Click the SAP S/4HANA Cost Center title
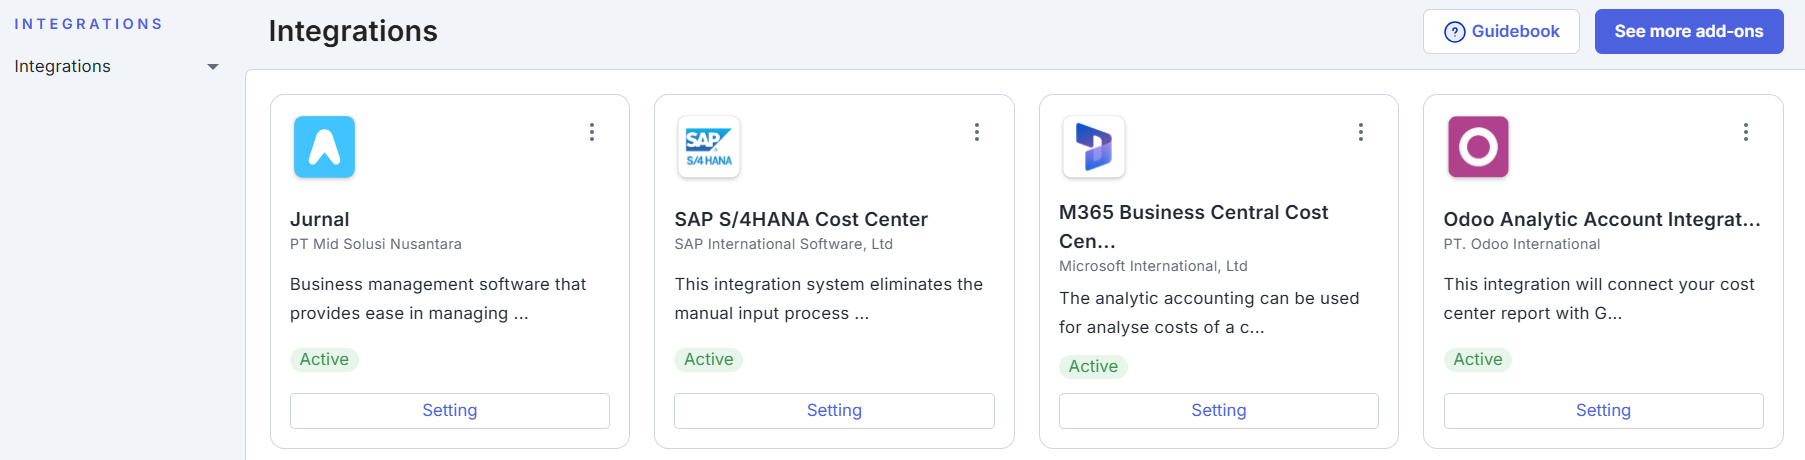1805x460 pixels. [x=801, y=220]
